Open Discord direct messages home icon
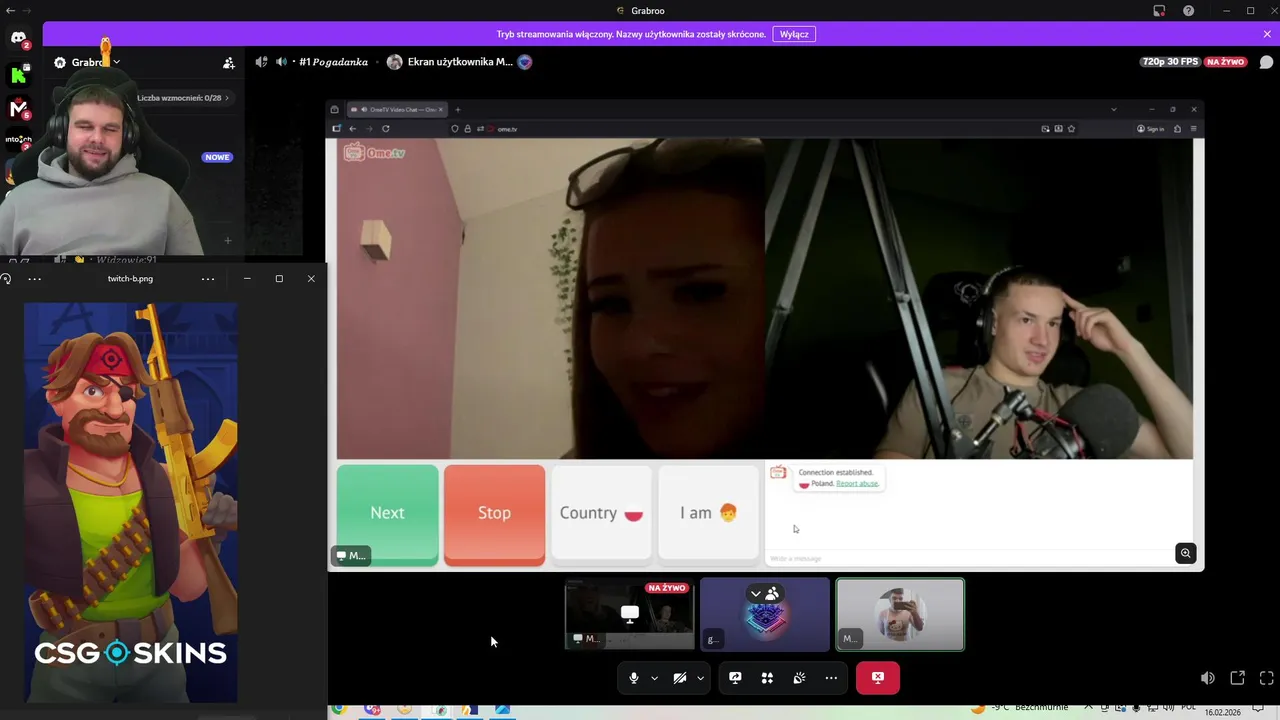The image size is (1280, 720). [x=18, y=38]
